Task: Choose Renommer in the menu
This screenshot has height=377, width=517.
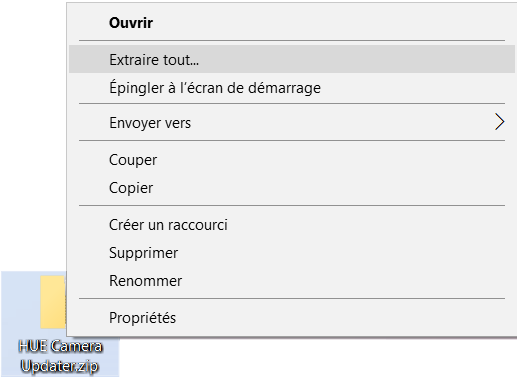Action: pyautogui.click(x=292, y=281)
